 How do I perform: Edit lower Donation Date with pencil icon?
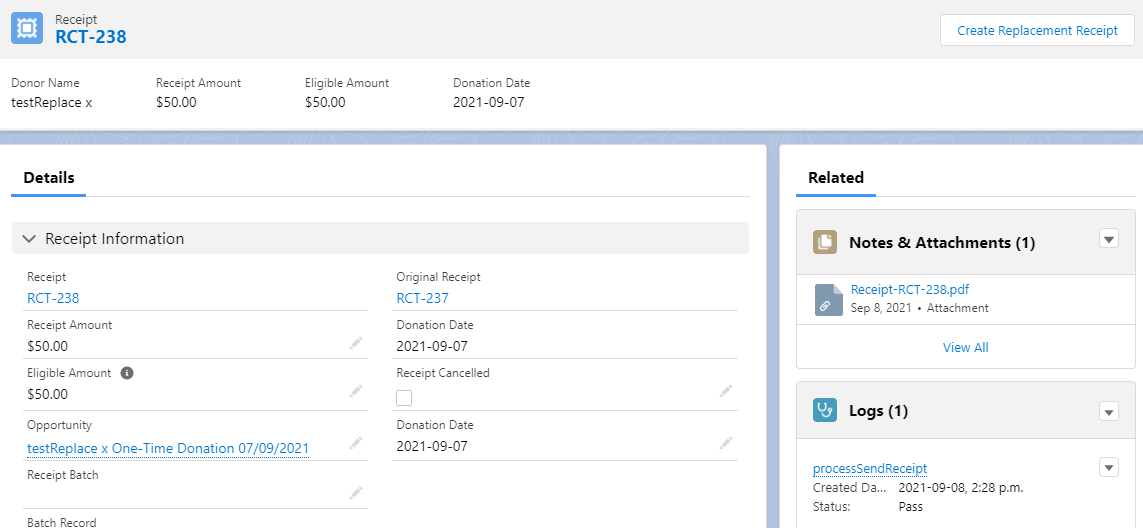click(725, 443)
